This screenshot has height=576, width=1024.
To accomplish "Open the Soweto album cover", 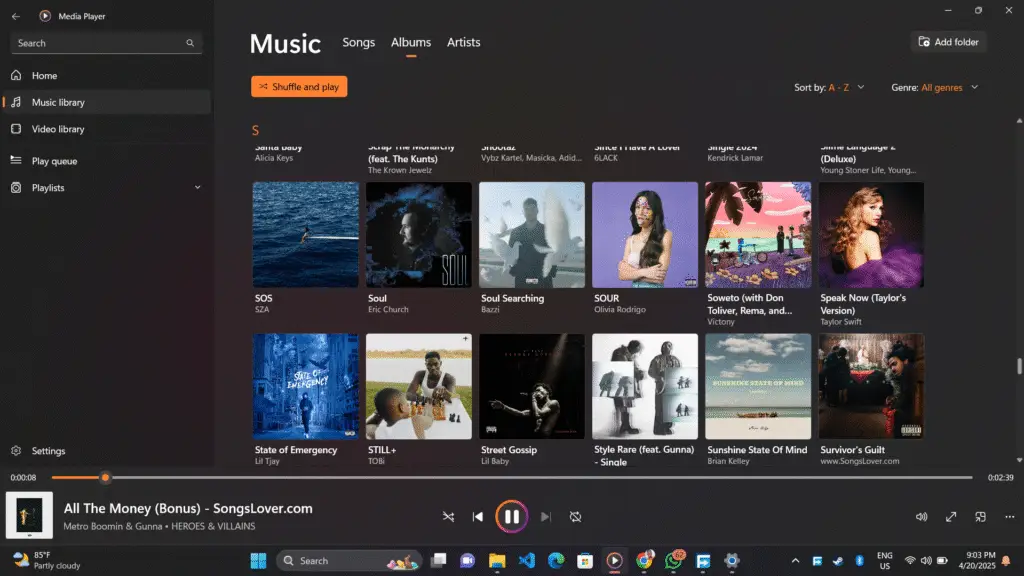I will pyautogui.click(x=758, y=235).
